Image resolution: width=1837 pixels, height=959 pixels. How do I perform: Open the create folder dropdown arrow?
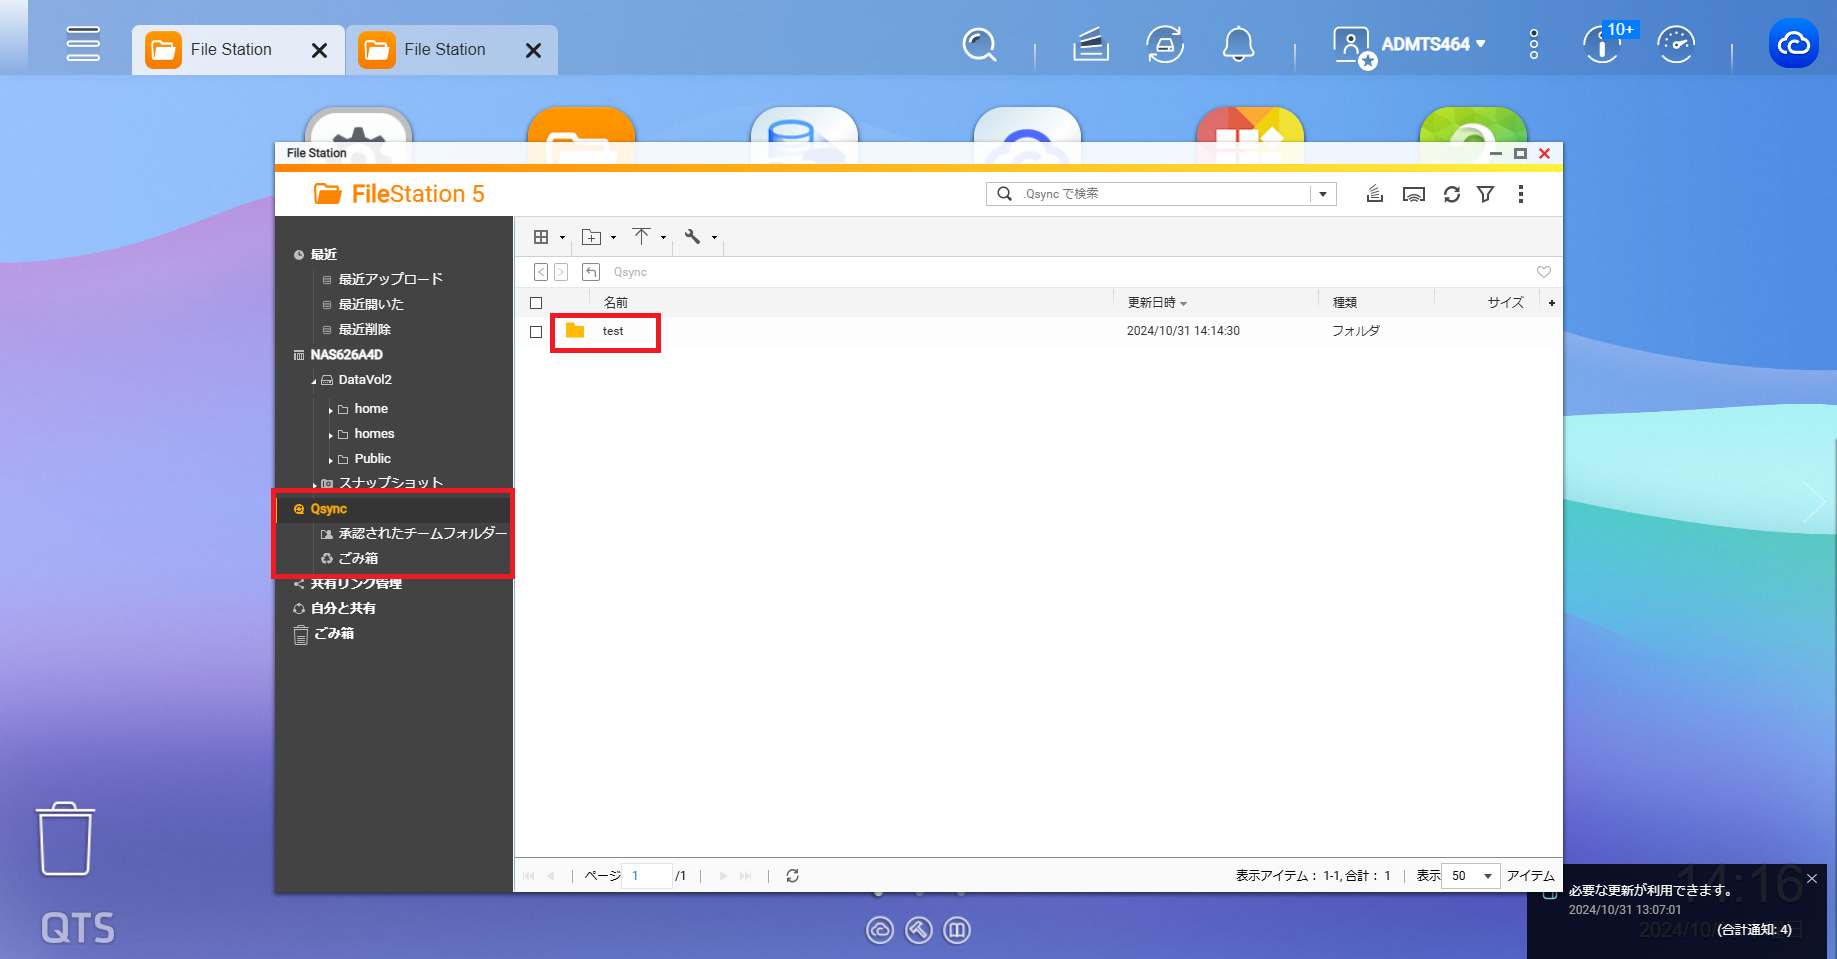pos(613,238)
